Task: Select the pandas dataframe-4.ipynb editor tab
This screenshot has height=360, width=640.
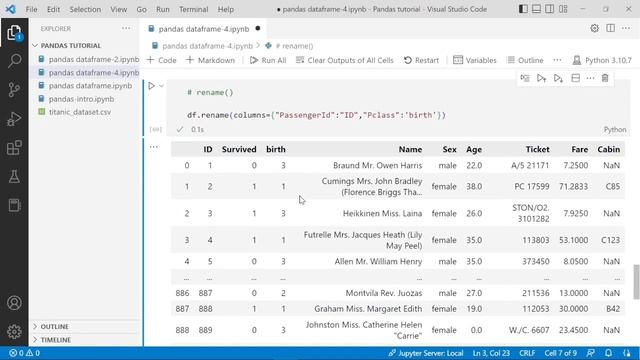Action: tap(203, 29)
